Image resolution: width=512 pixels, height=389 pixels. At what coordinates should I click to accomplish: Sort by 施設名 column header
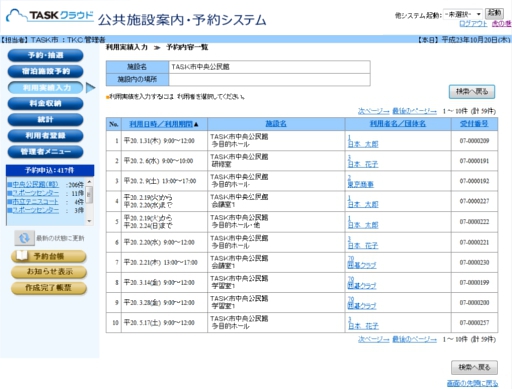coord(276,124)
